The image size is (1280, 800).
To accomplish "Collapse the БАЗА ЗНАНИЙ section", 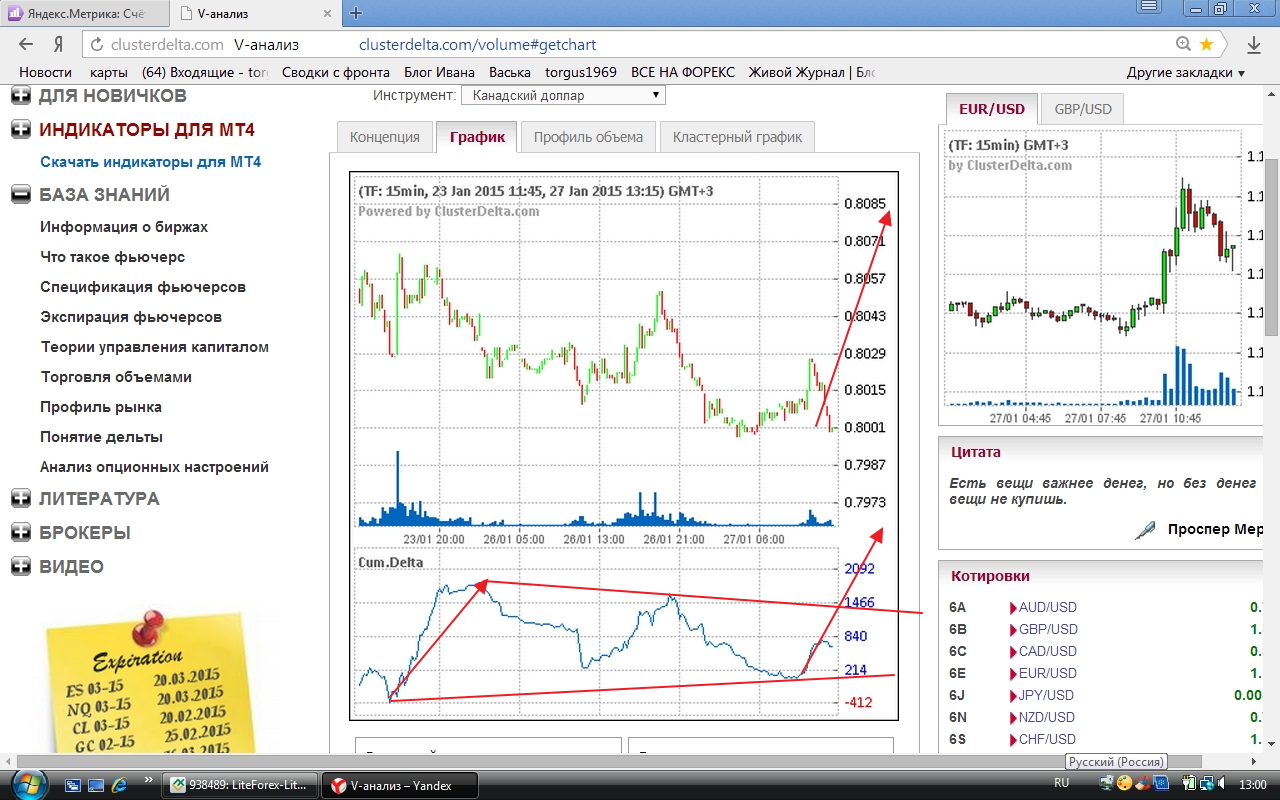I will point(20,195).
